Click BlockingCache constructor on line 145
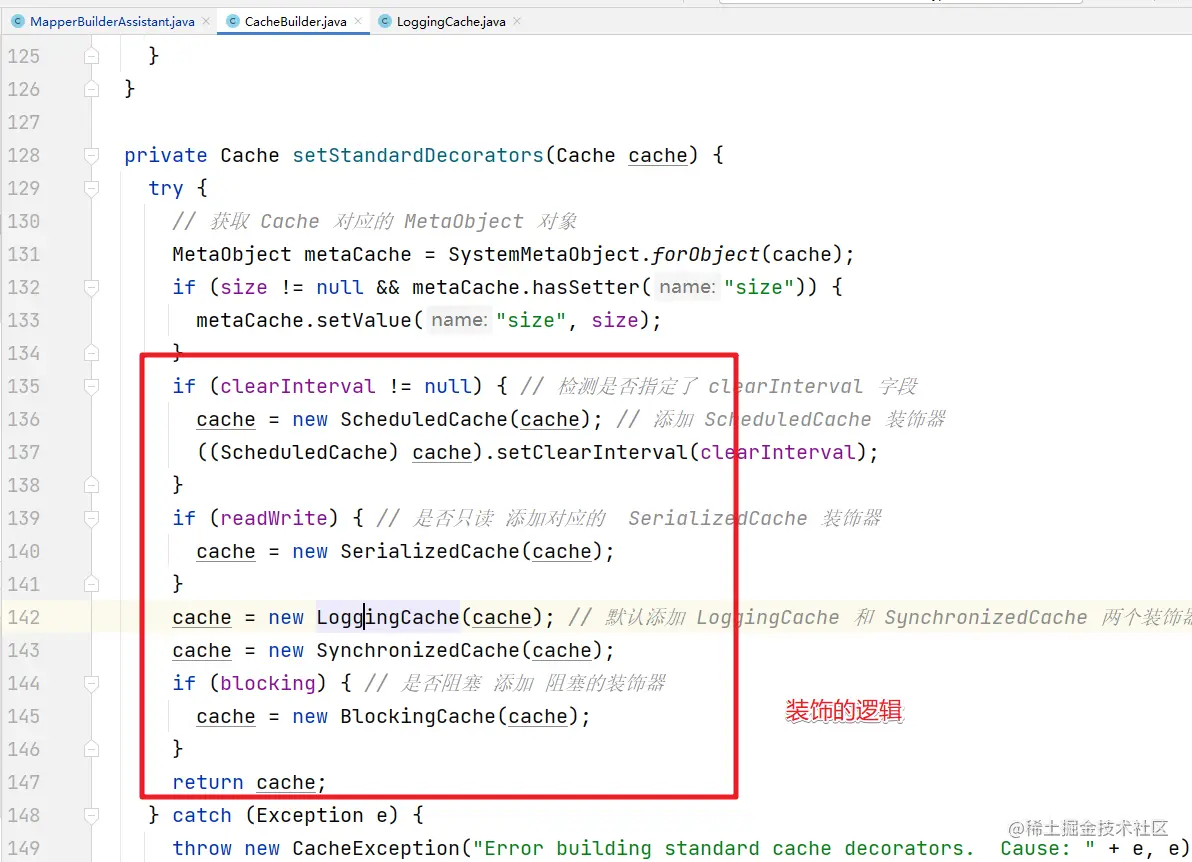1192x862 pixels. (x=418, y=717)
